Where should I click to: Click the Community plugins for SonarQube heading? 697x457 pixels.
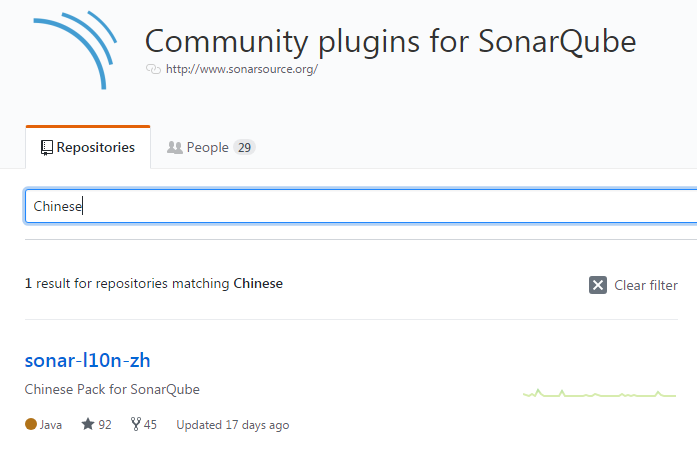coord(390,41)
